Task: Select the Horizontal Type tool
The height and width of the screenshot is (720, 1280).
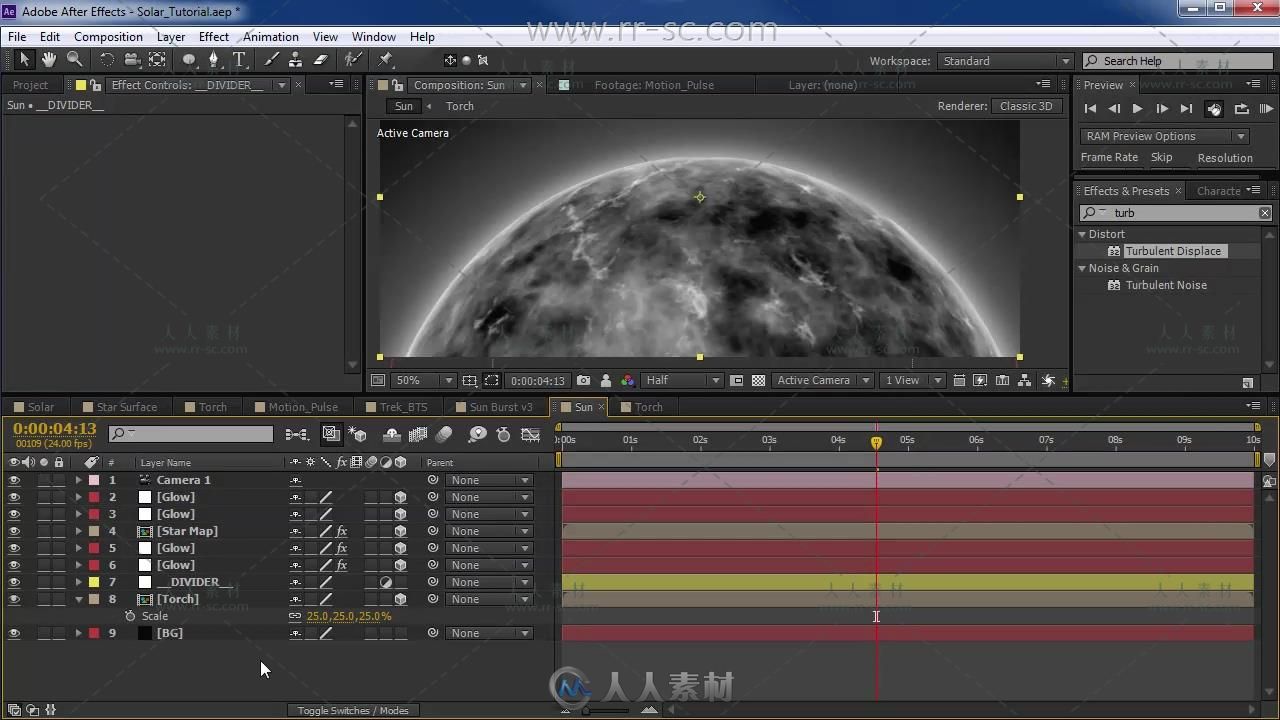Action: click(x=239, y=60)
